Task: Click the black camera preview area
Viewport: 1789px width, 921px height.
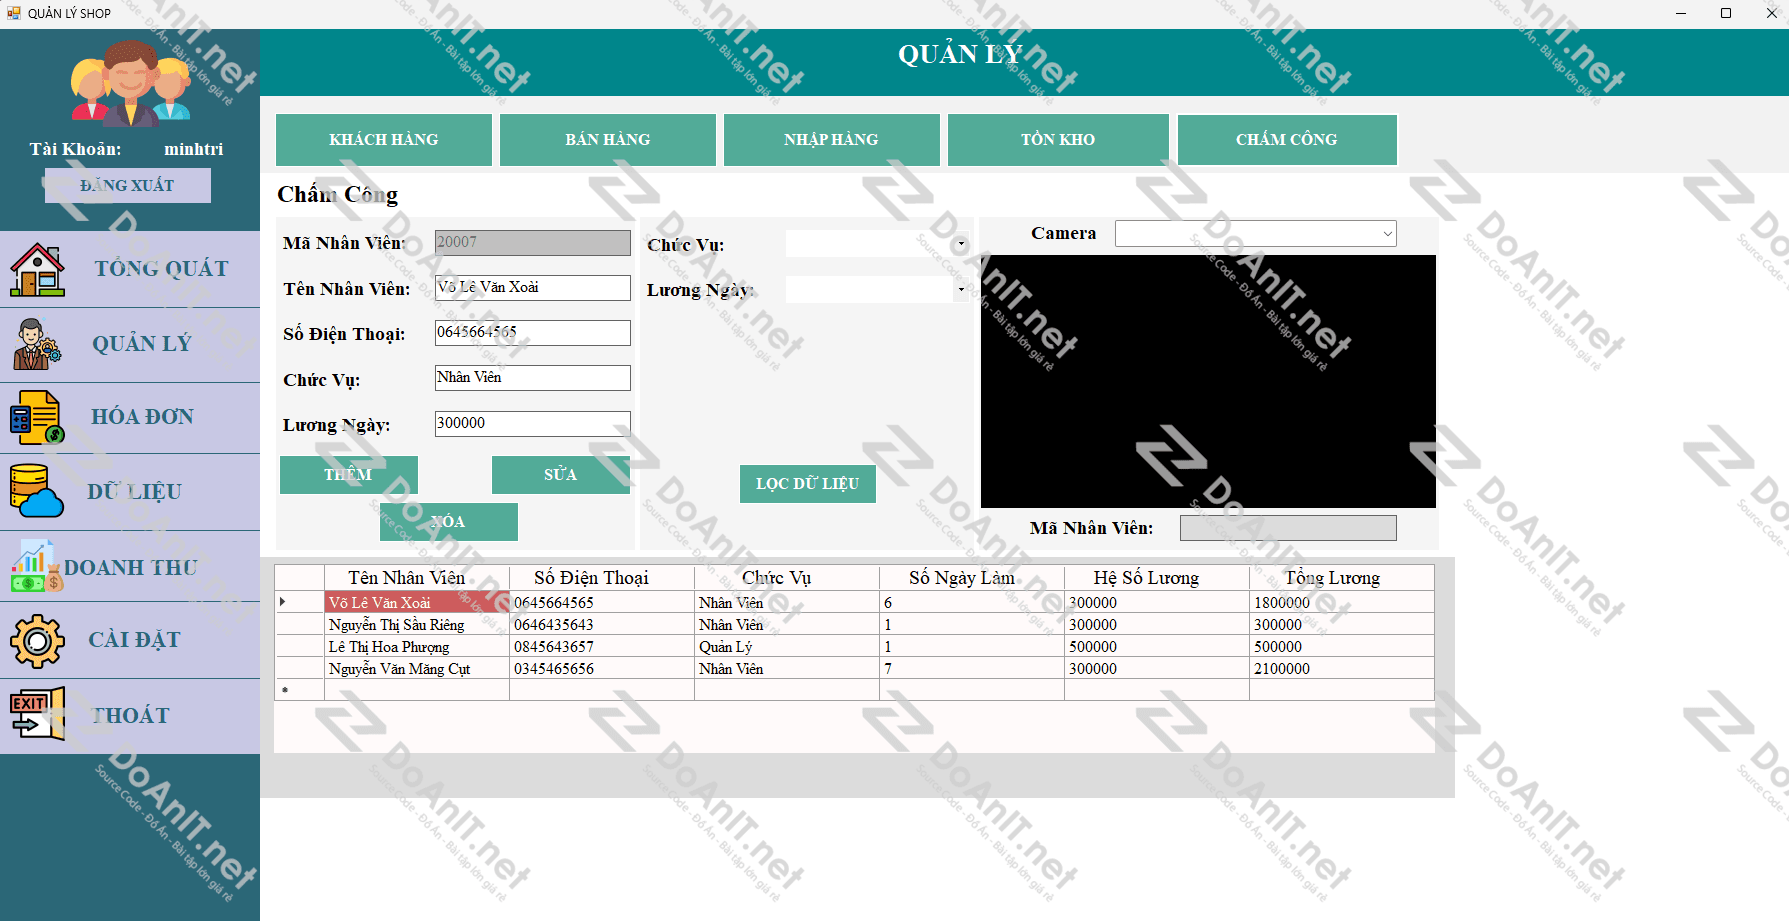Action: point(1208,381)
